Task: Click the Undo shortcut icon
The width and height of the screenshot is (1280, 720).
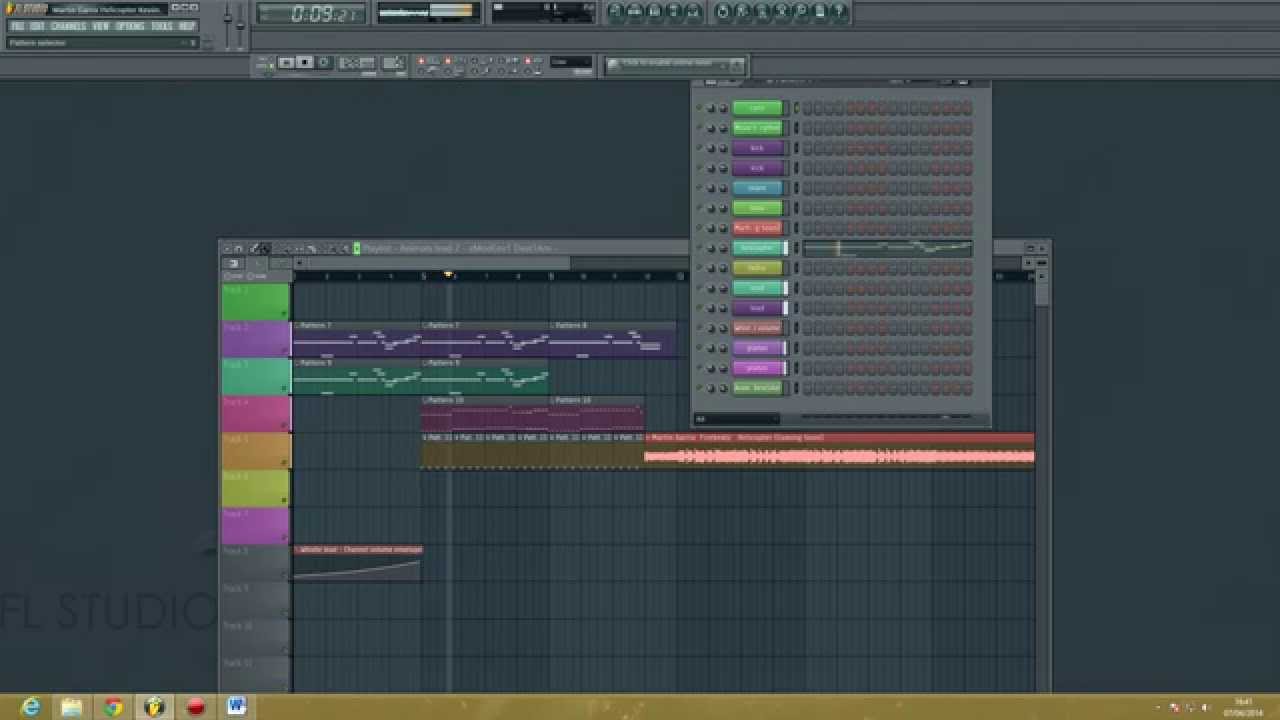Action: coord(722,12)
